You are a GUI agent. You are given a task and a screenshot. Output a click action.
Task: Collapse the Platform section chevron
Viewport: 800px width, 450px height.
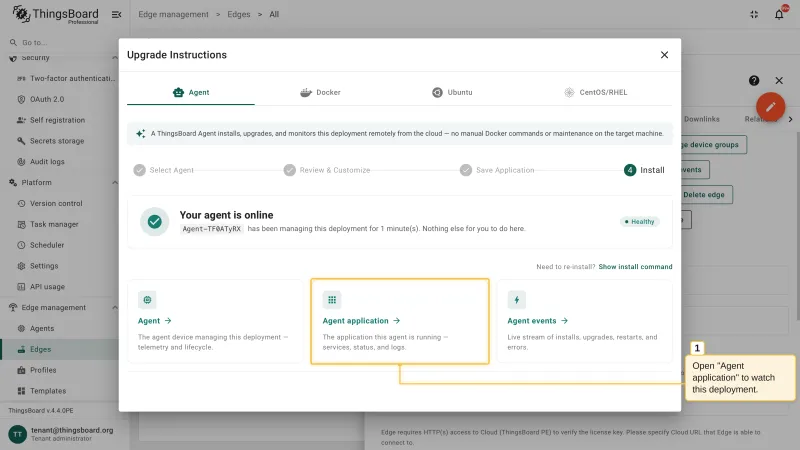(x=114, y=183)
